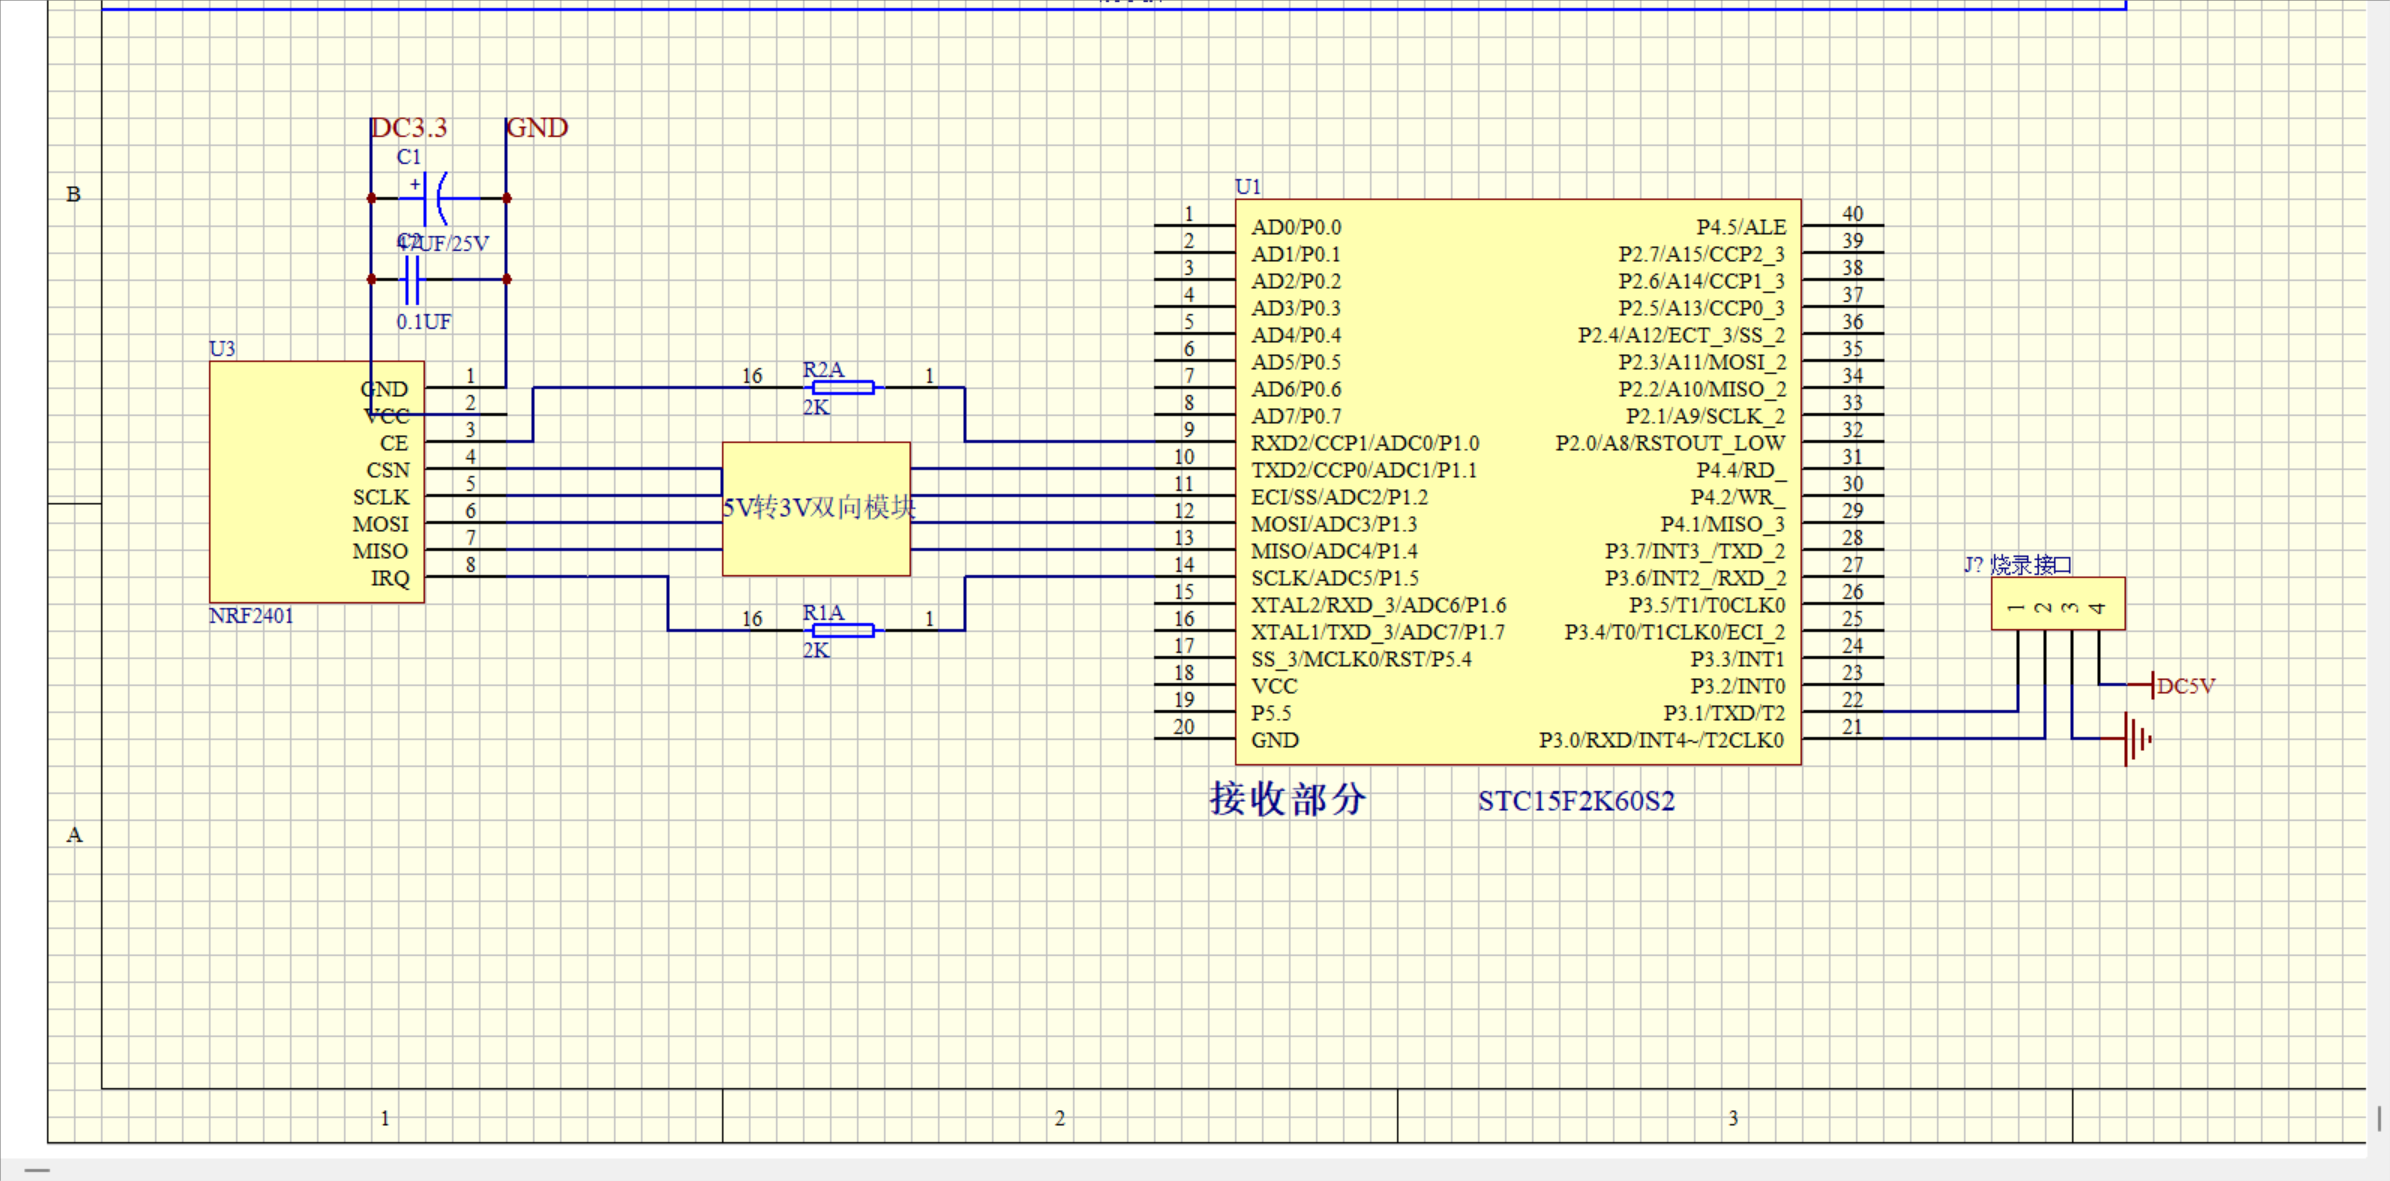Select the ground symbol near the J? connector
This screenshot has width=2390, height=1181.
pos(2136,739)
